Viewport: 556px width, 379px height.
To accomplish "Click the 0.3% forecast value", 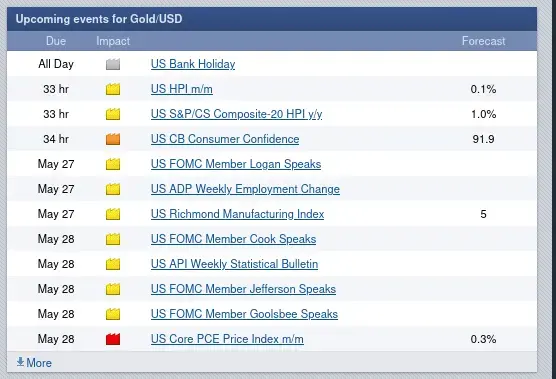I will (x=483, y=339).
